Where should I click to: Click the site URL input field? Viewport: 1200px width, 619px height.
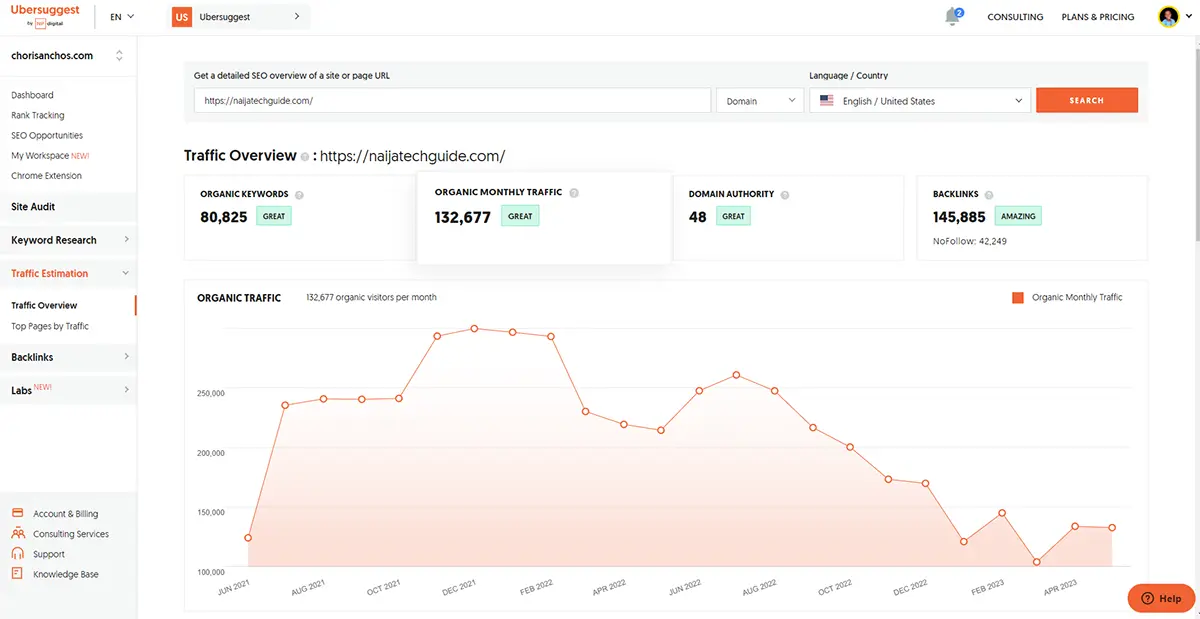coord(452,101)
